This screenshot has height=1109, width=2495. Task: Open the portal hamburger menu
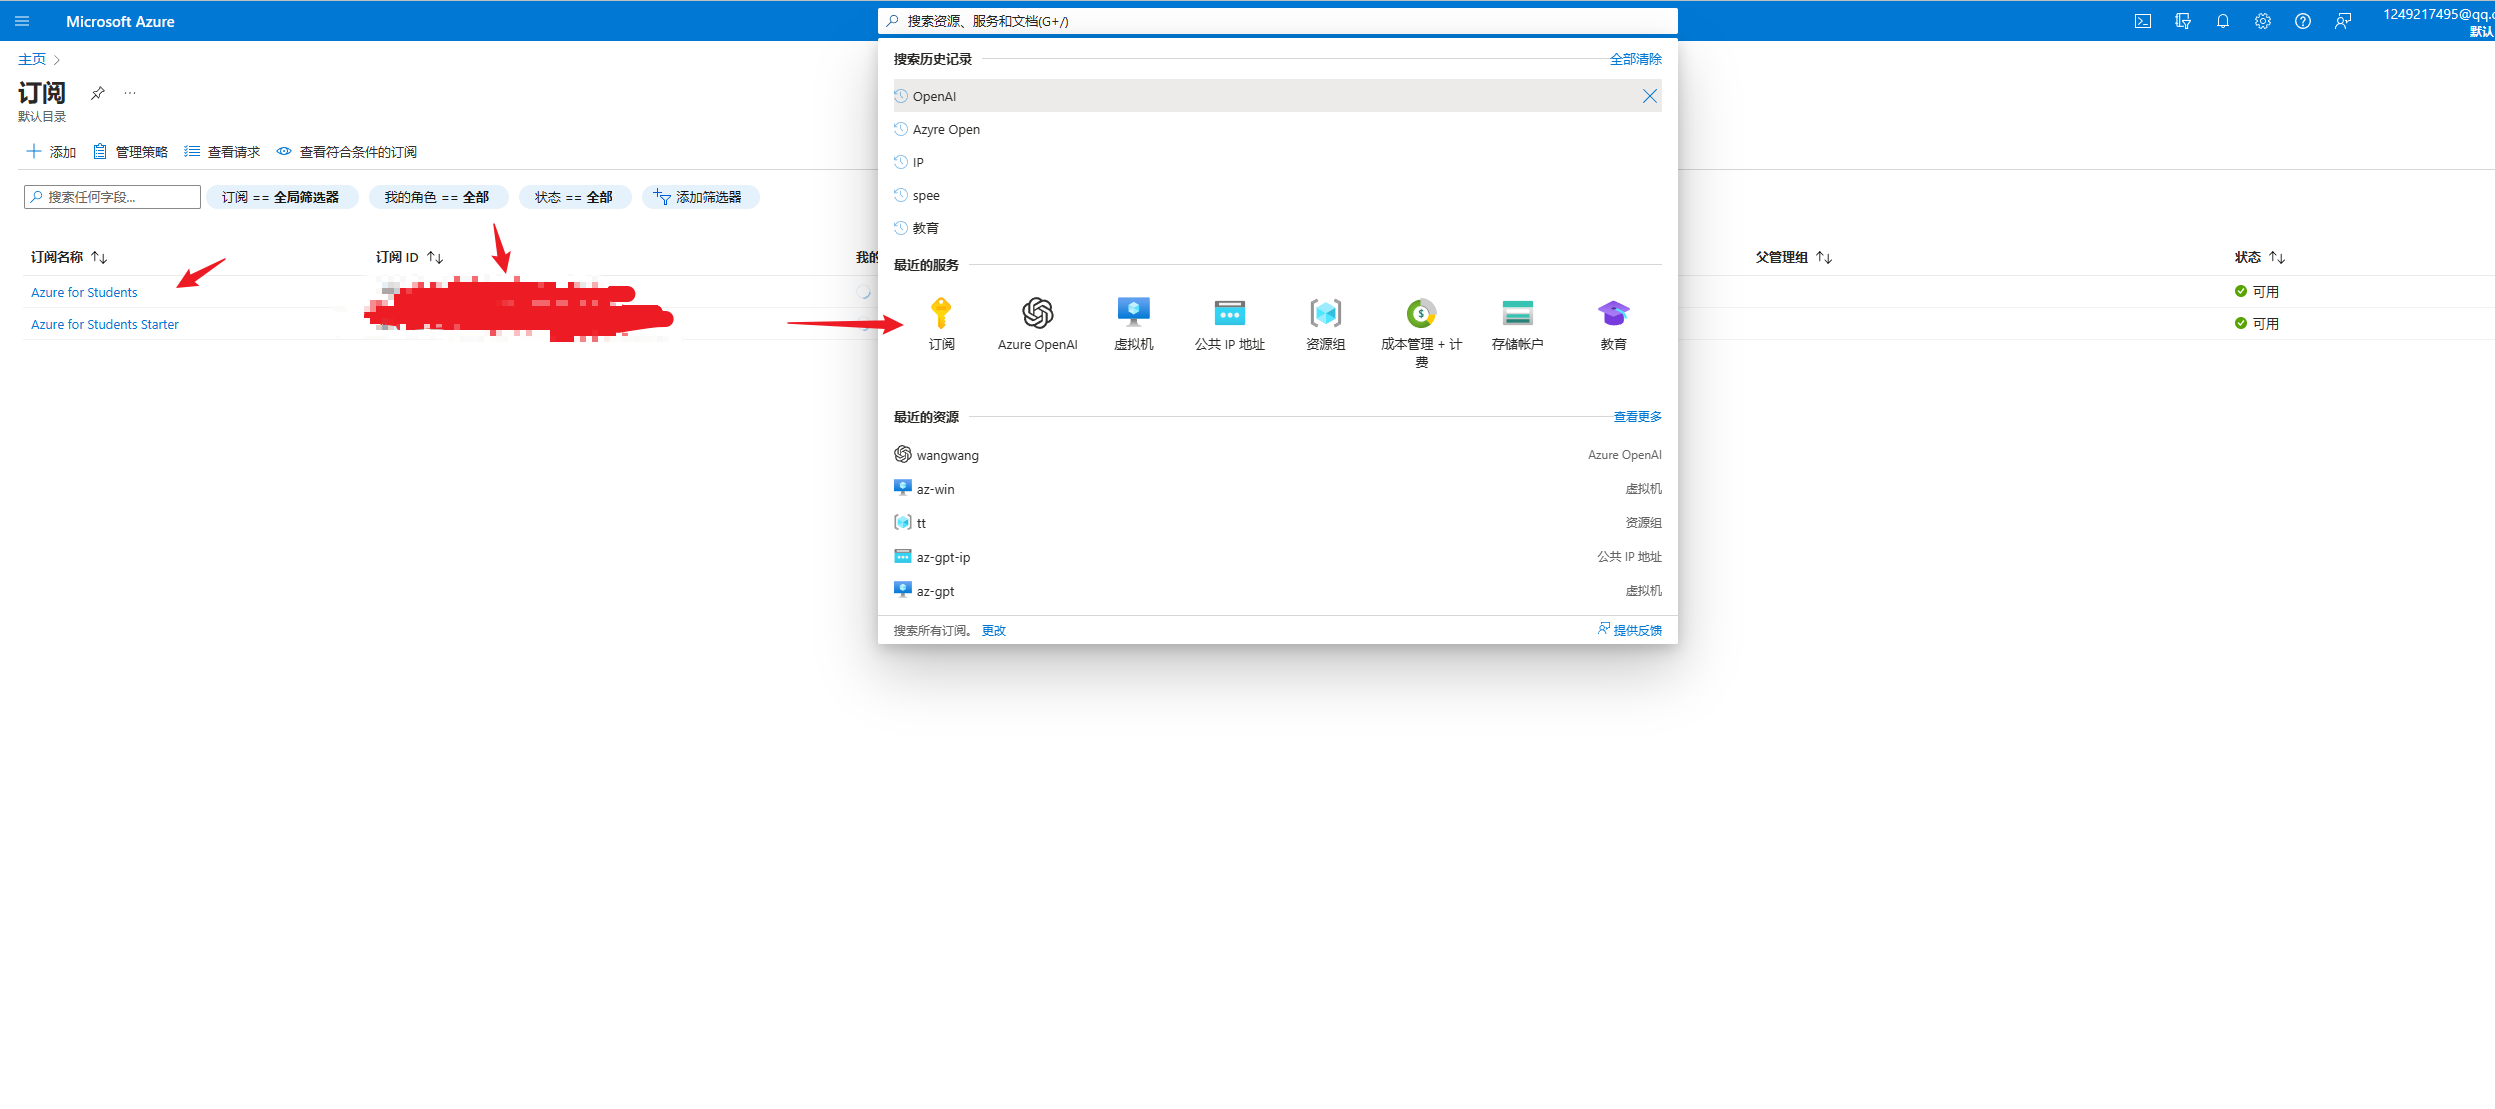[x=22, y=21]
